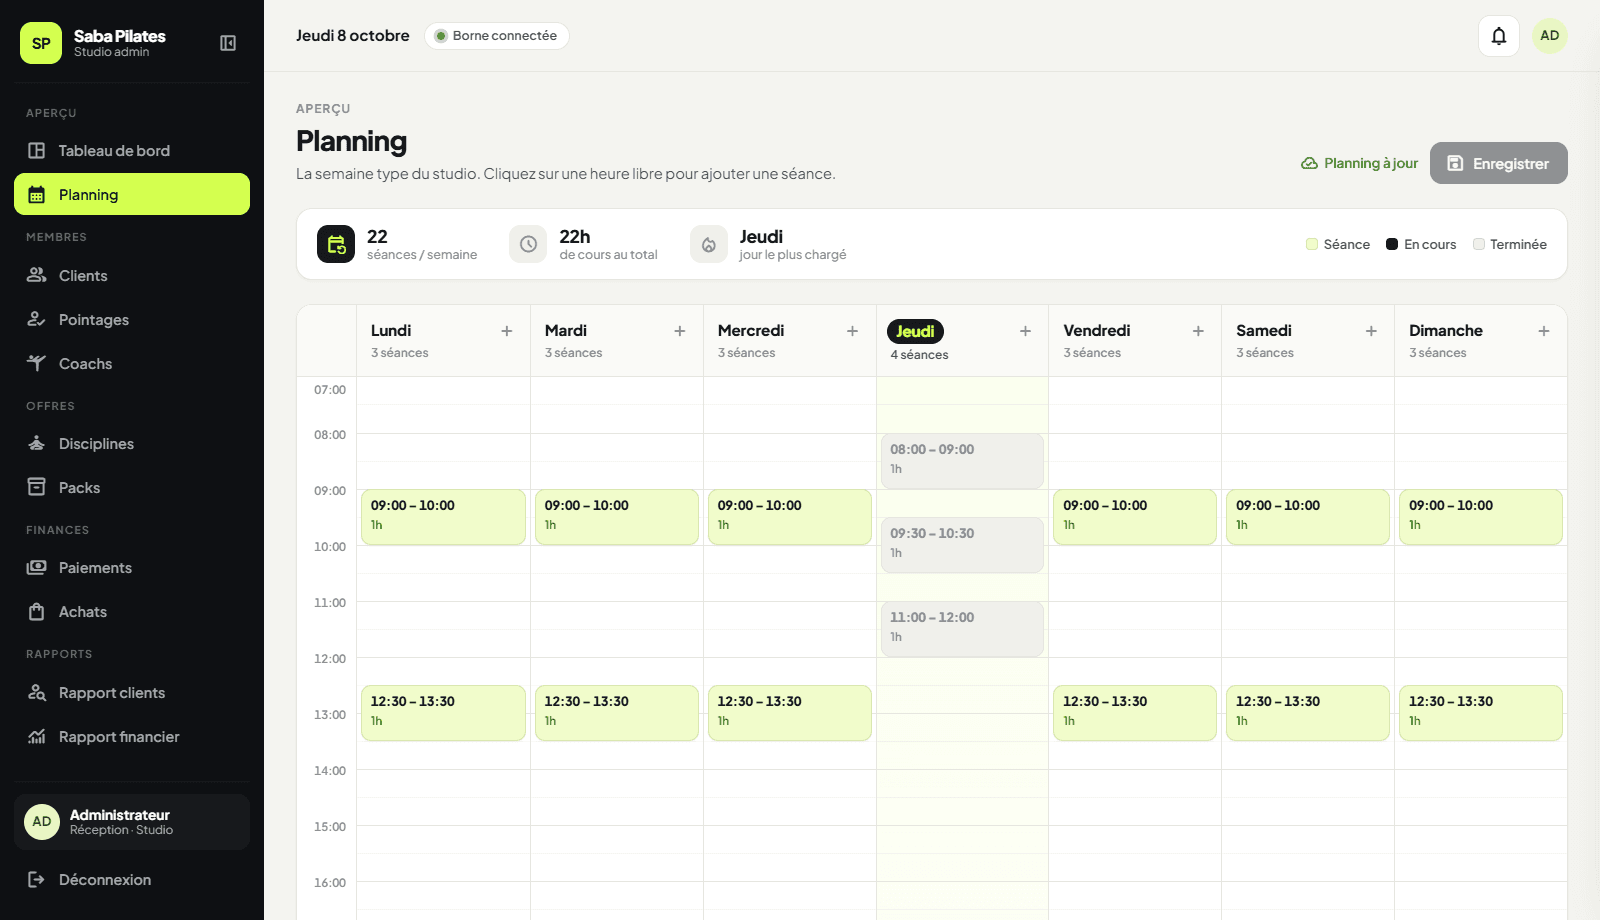The width and height of the screenshot is (1600, 920).
Task: Add a session on Samedi
Action: (1371, 331)
